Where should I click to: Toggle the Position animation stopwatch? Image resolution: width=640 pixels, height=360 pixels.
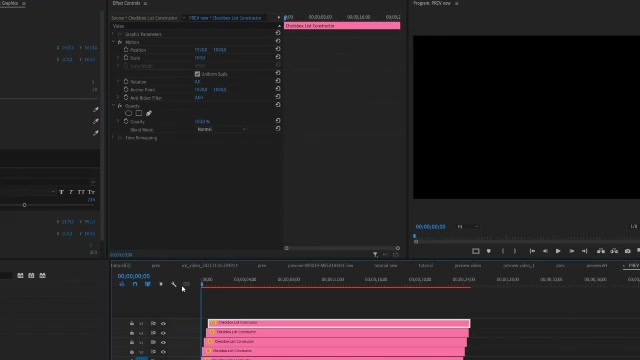click(126, 49)
